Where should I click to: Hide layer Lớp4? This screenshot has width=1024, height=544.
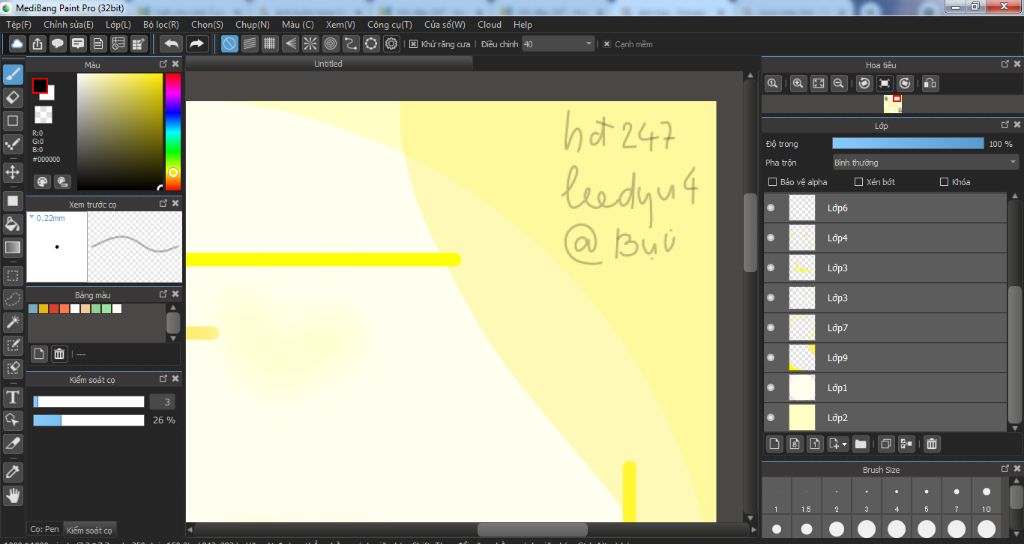coord(771,238)
